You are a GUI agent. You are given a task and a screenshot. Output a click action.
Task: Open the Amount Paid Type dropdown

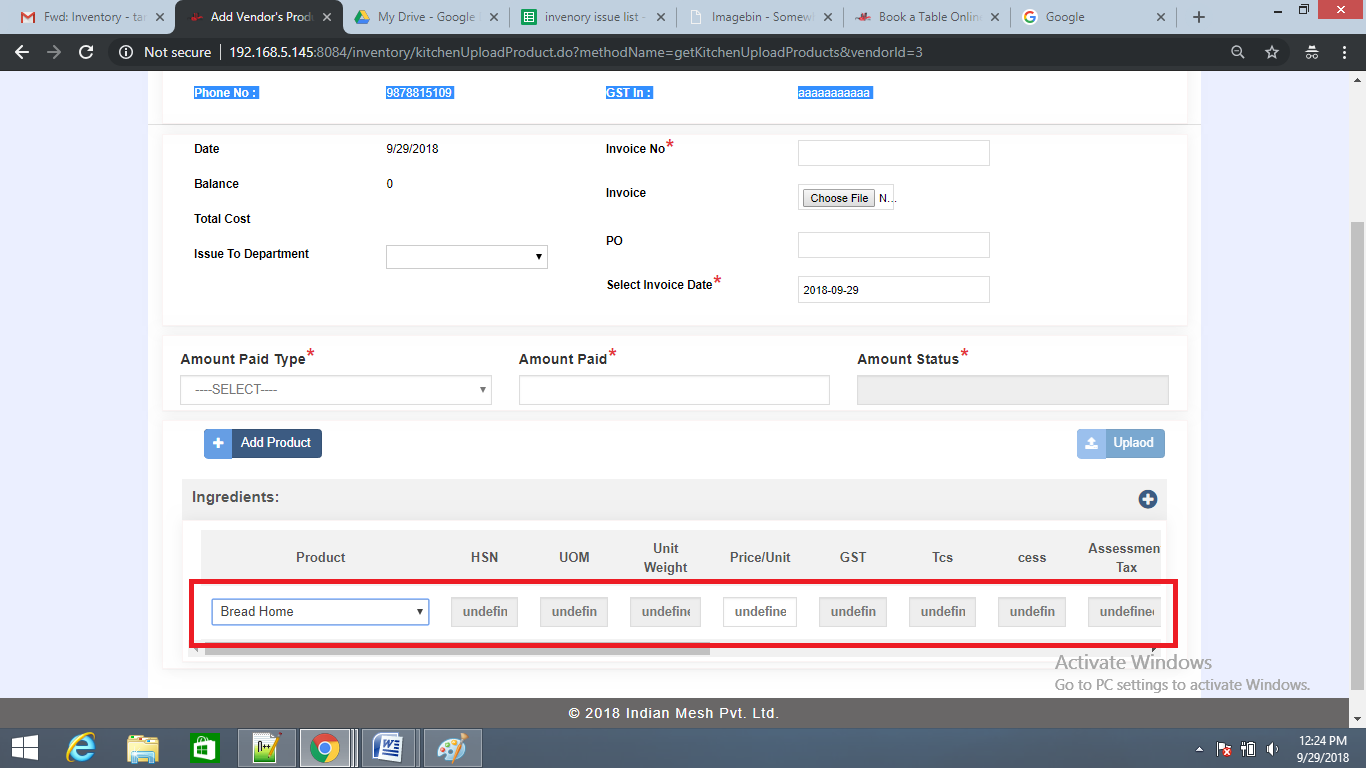(336, 390)
